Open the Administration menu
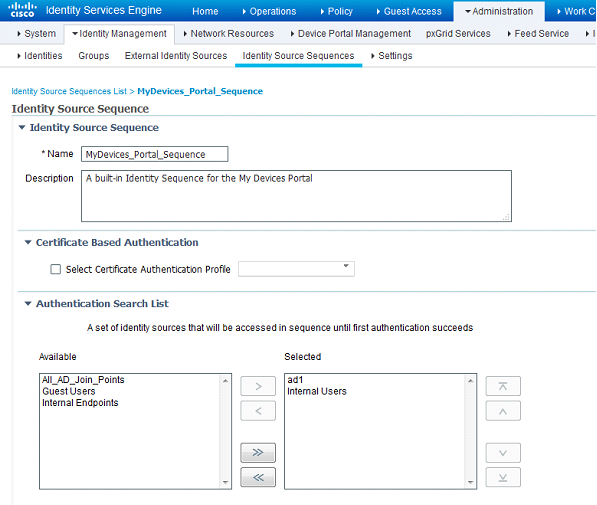The height and width of the screenshot is (505, 597). pyautogui.click(x=499, y=11)
